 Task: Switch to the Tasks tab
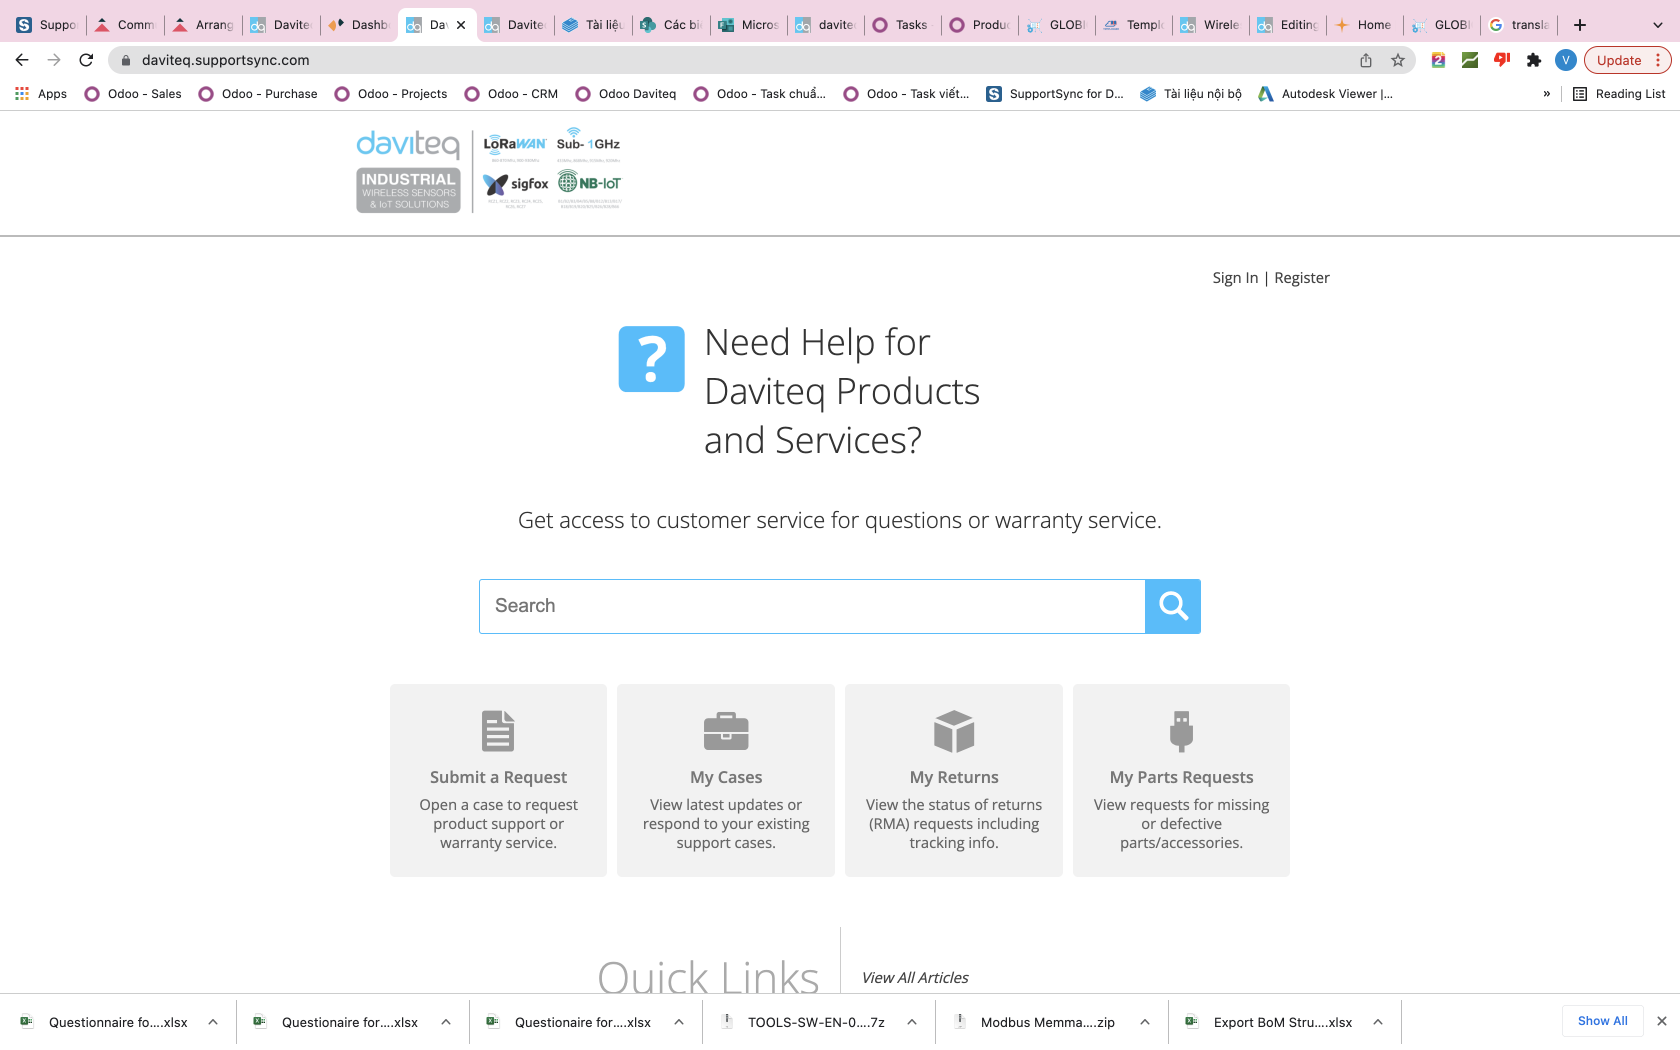point(902,25)
